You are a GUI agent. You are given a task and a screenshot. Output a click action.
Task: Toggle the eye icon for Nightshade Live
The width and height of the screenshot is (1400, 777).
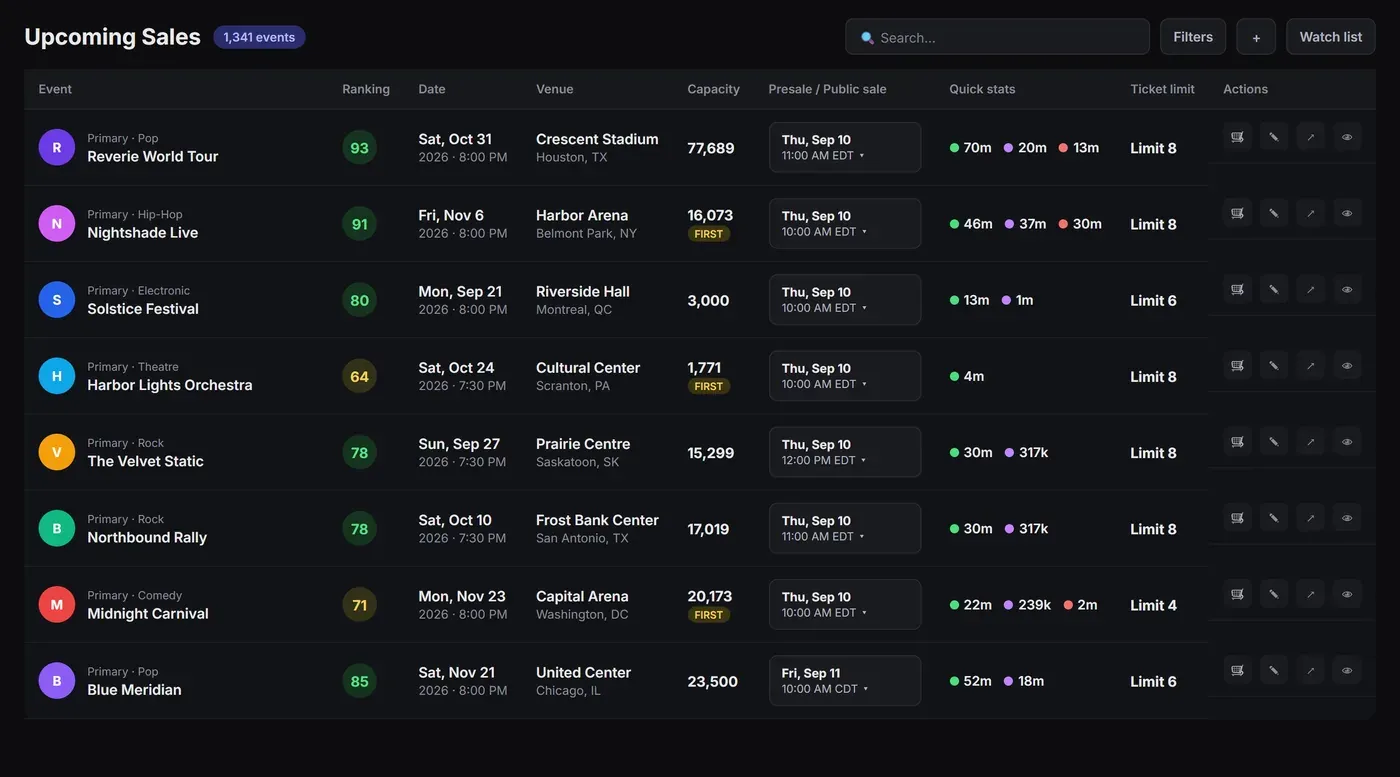point(1347,213)
